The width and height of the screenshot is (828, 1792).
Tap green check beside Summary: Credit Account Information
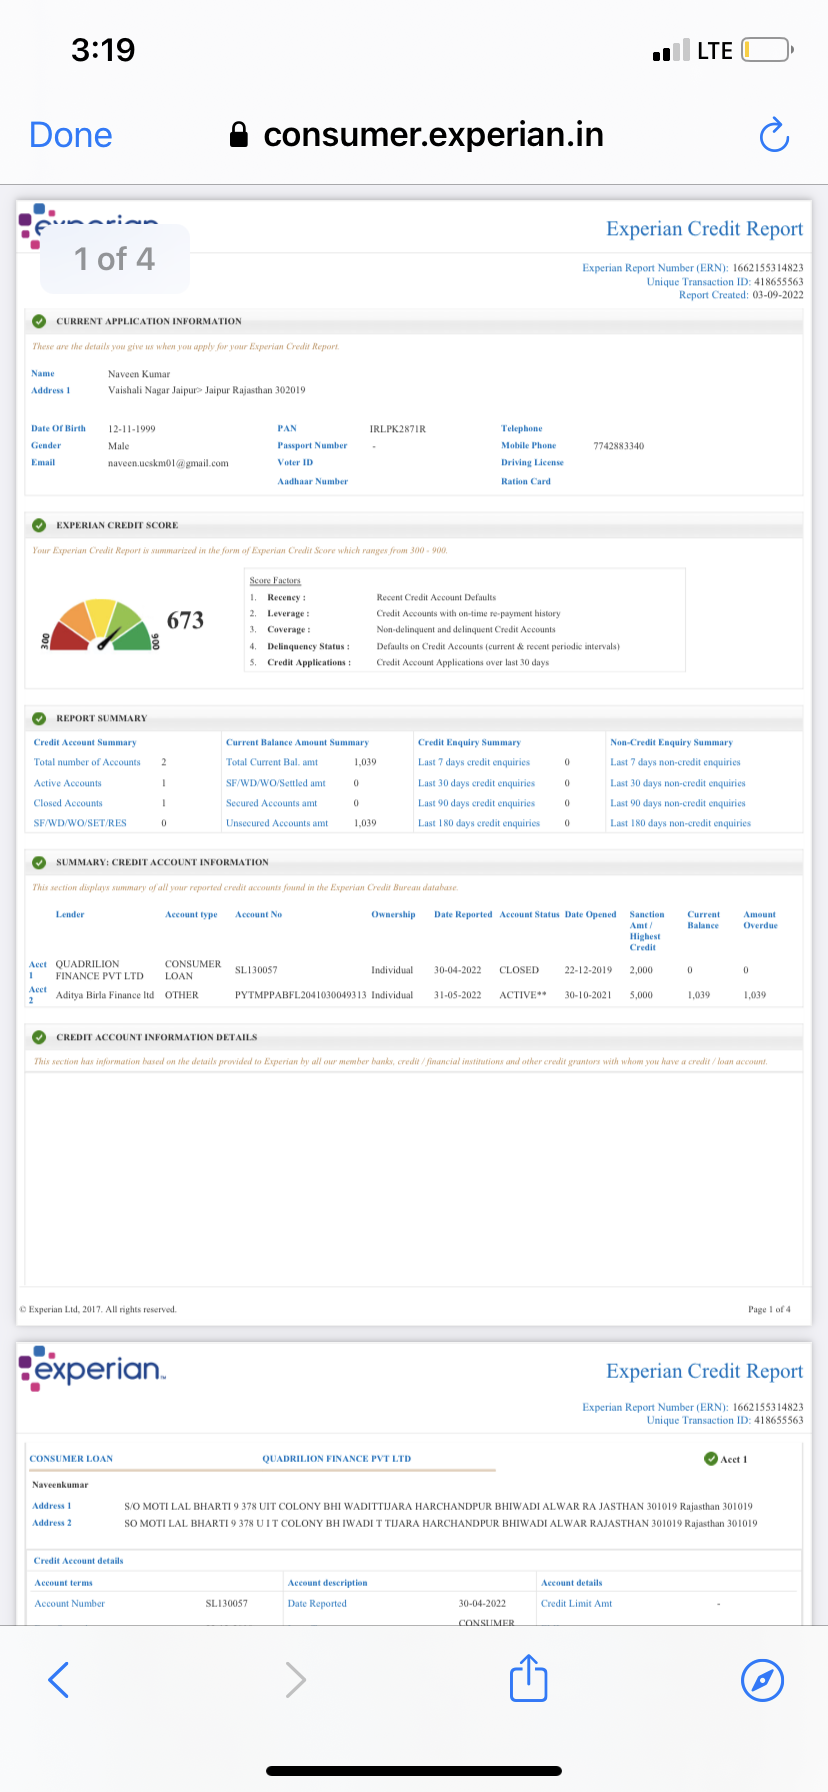pos(39,862)
